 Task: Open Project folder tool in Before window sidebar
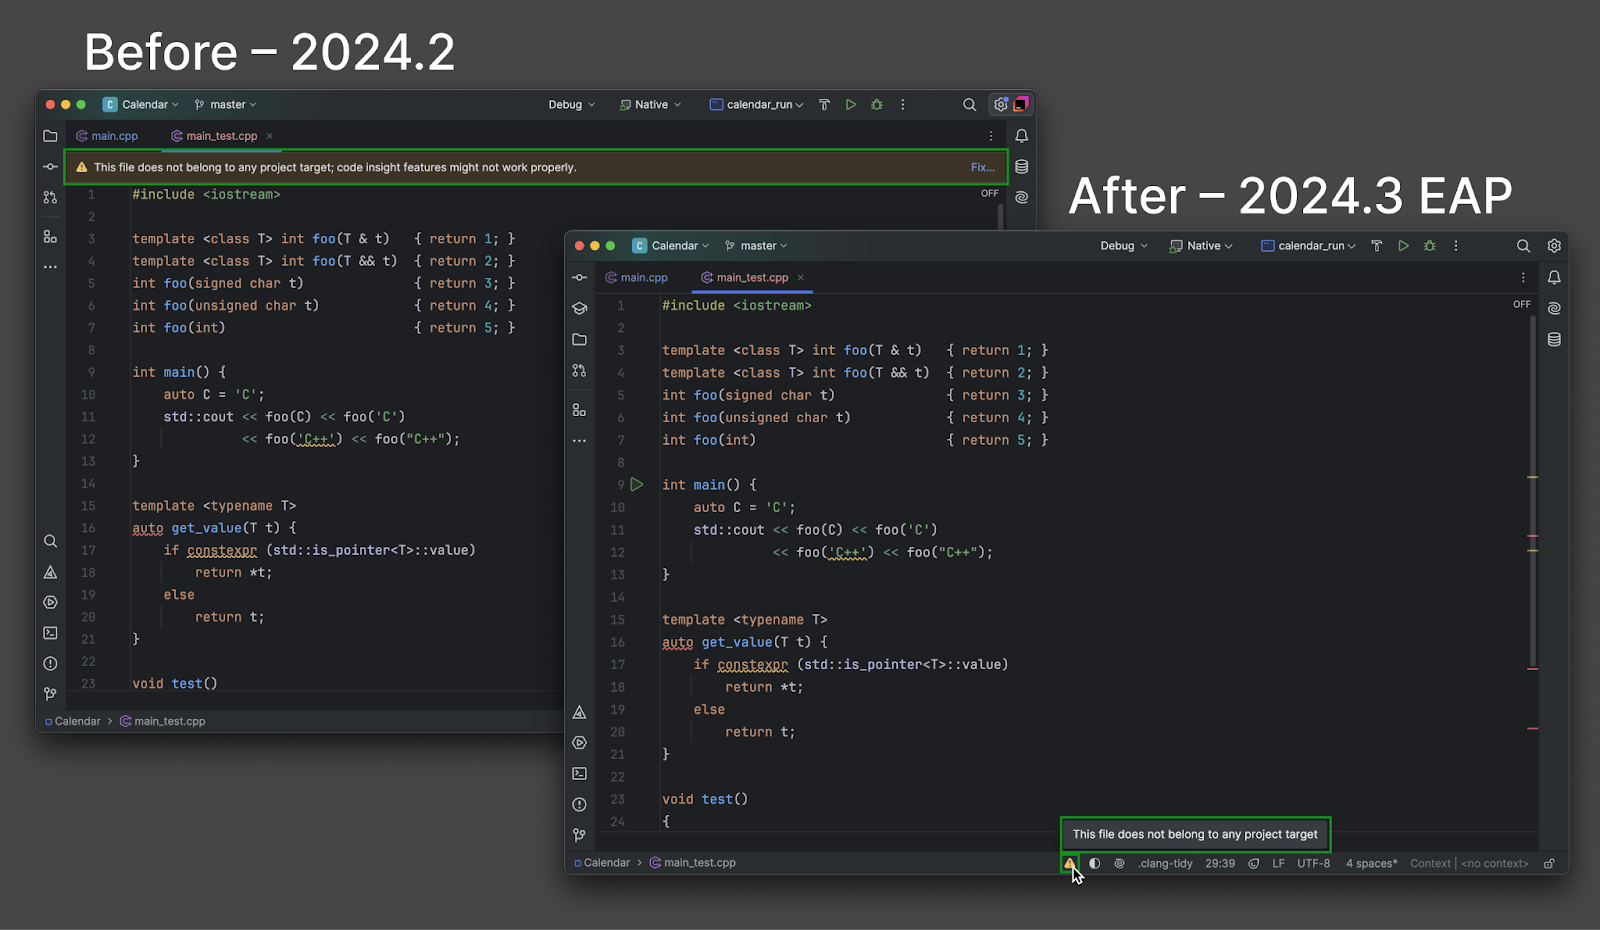point(50,136)
